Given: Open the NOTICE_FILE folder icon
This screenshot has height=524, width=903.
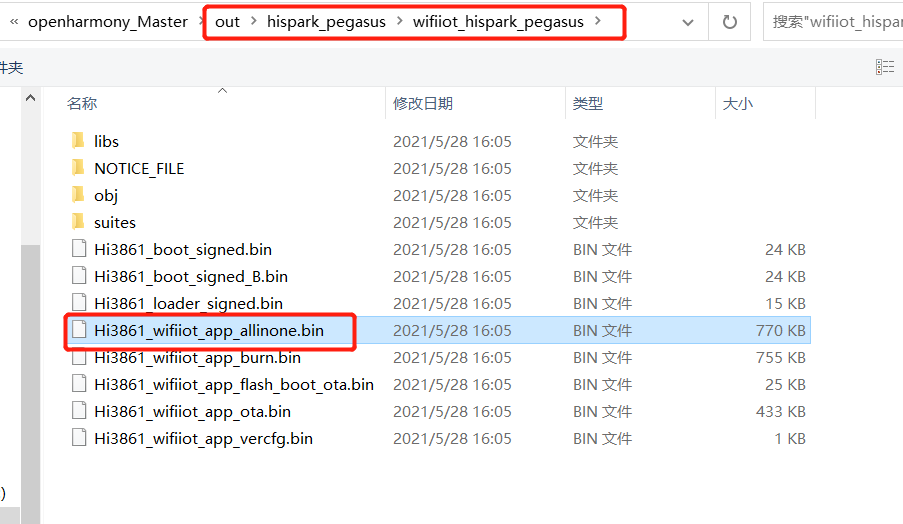Looking at the screenshot, I should pos(78,168).
